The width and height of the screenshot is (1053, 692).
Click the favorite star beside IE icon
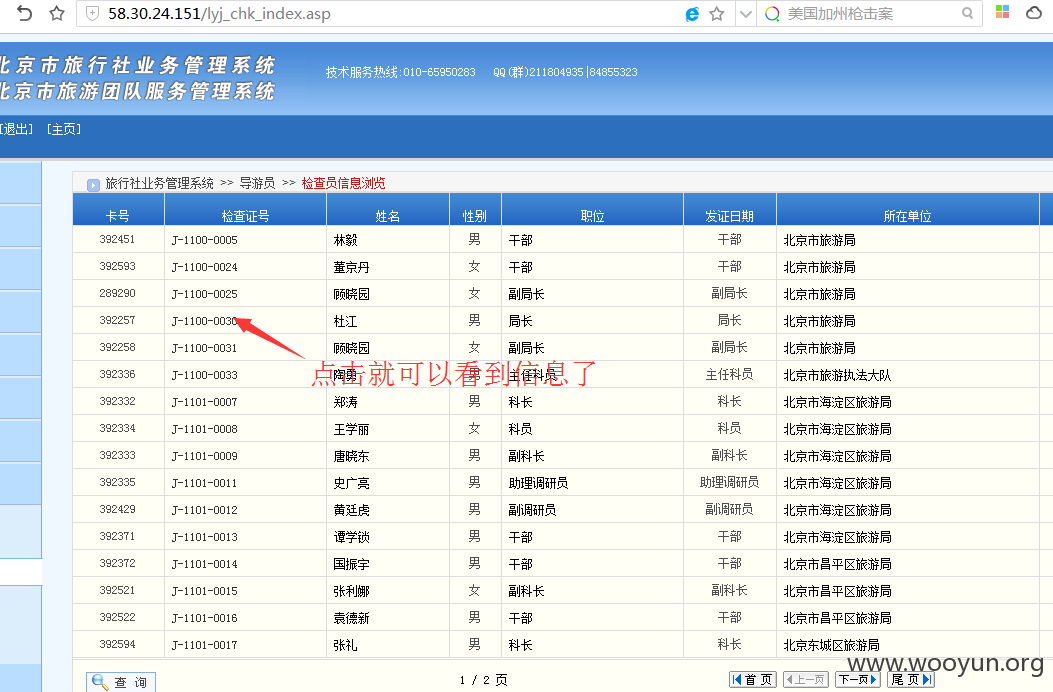click(x=717, y=13)
